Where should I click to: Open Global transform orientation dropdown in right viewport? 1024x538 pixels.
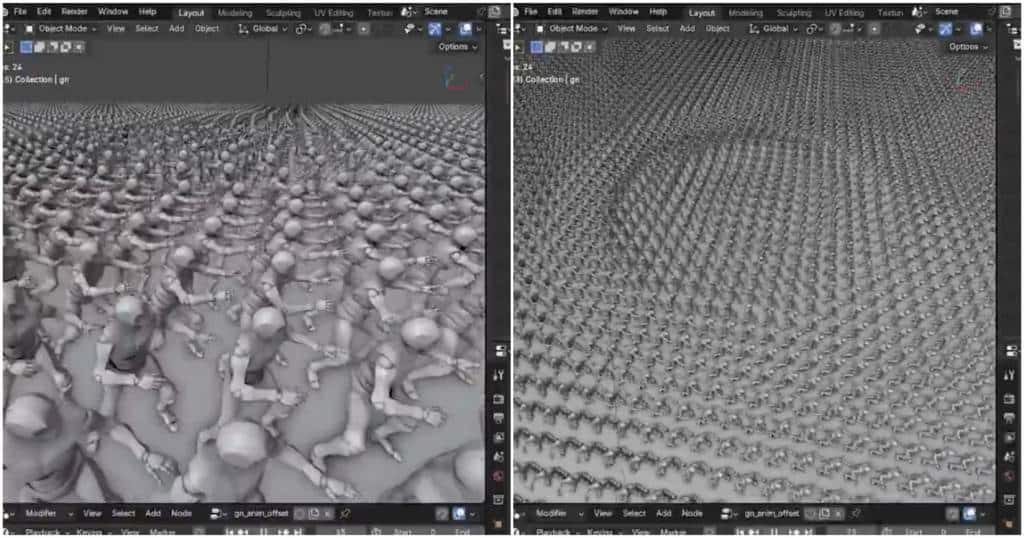pos(774,29)
